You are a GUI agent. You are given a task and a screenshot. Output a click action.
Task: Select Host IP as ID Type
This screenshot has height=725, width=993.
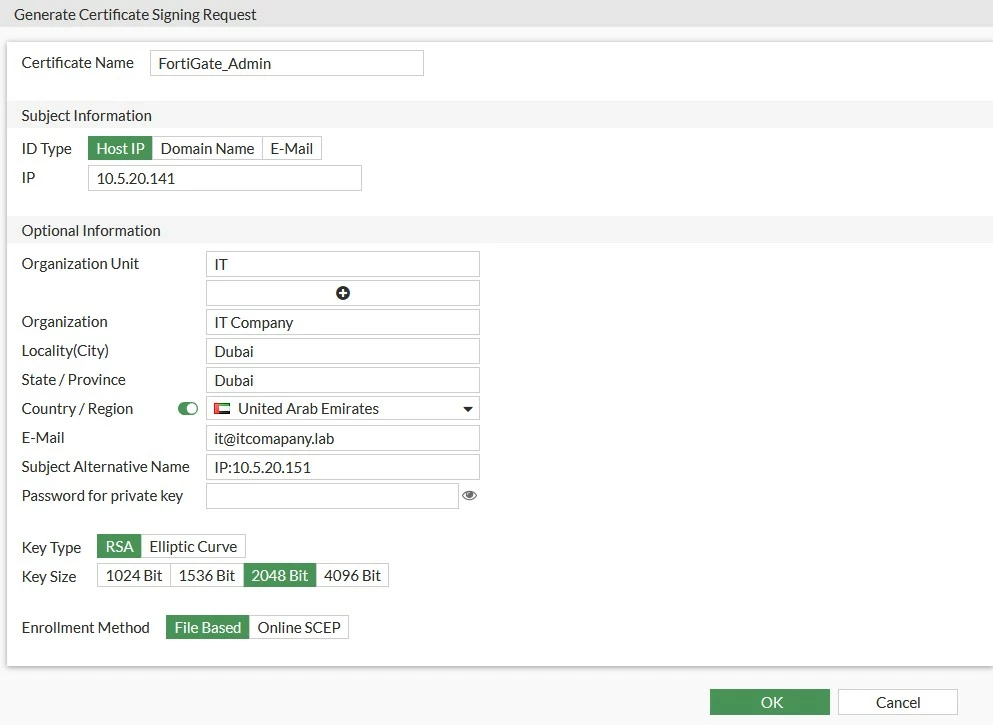[120, 149]
